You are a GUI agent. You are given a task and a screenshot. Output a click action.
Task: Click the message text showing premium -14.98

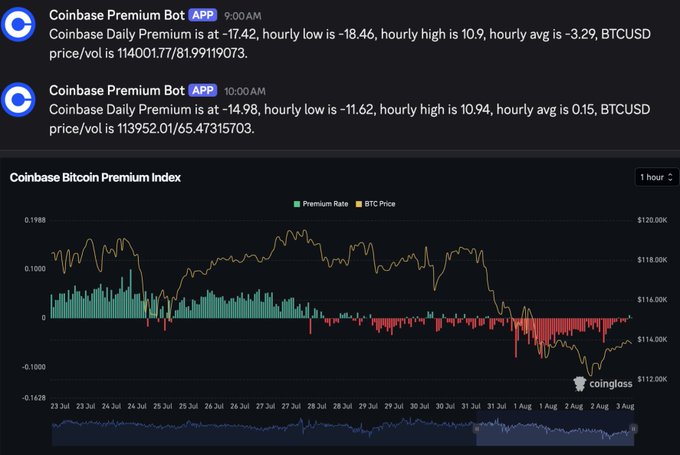click(350, 119)
